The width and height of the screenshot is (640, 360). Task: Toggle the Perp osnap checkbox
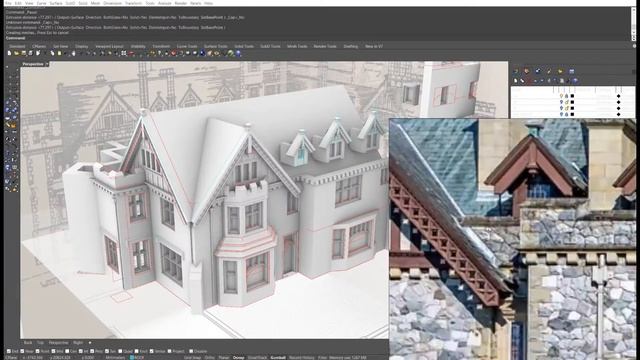[92, 351]
